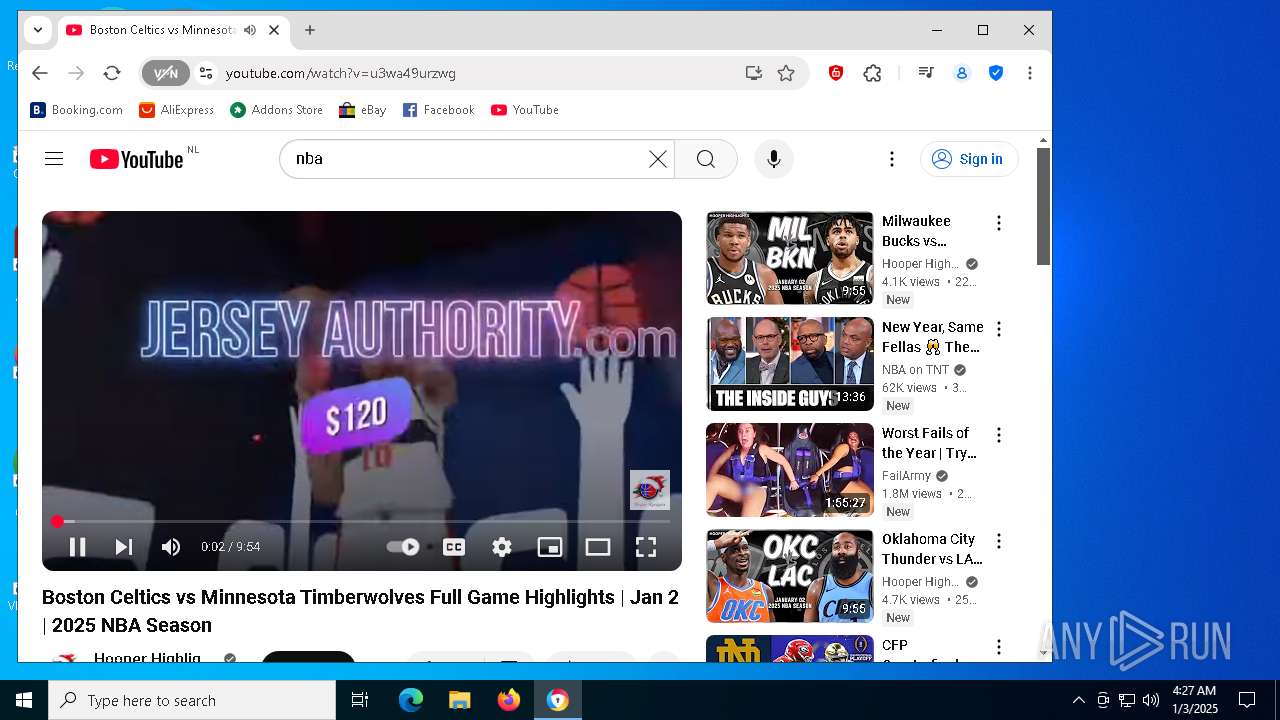Viewport: 1280px width, 720px height.
Task: Open red ad blocker extension icon
Action: 836,73
